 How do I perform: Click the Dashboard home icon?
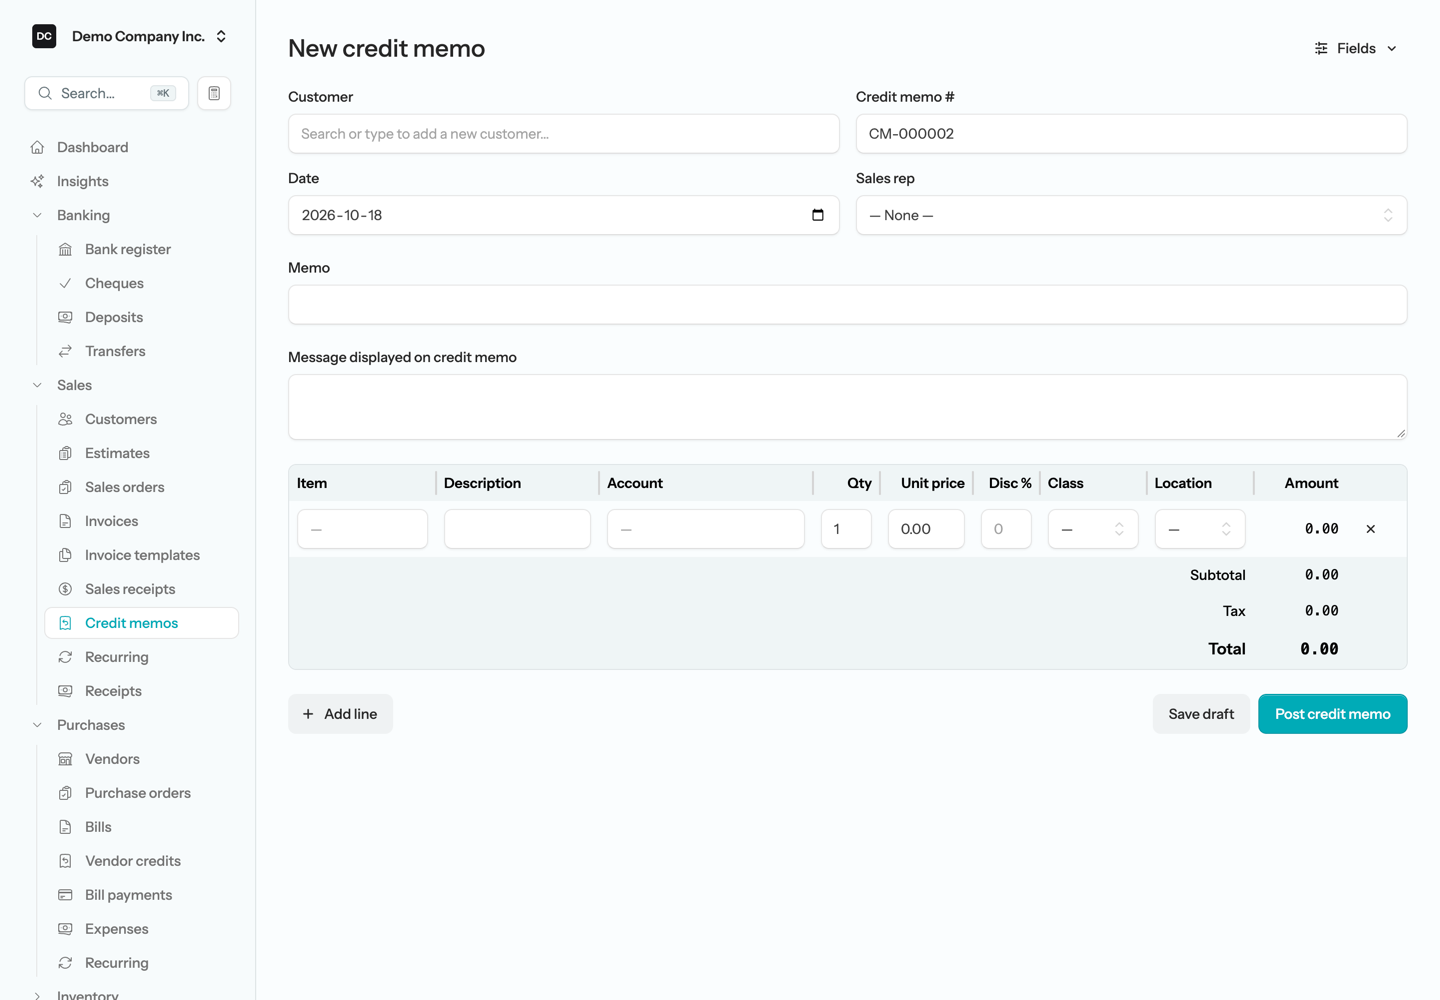pos(37,147)
